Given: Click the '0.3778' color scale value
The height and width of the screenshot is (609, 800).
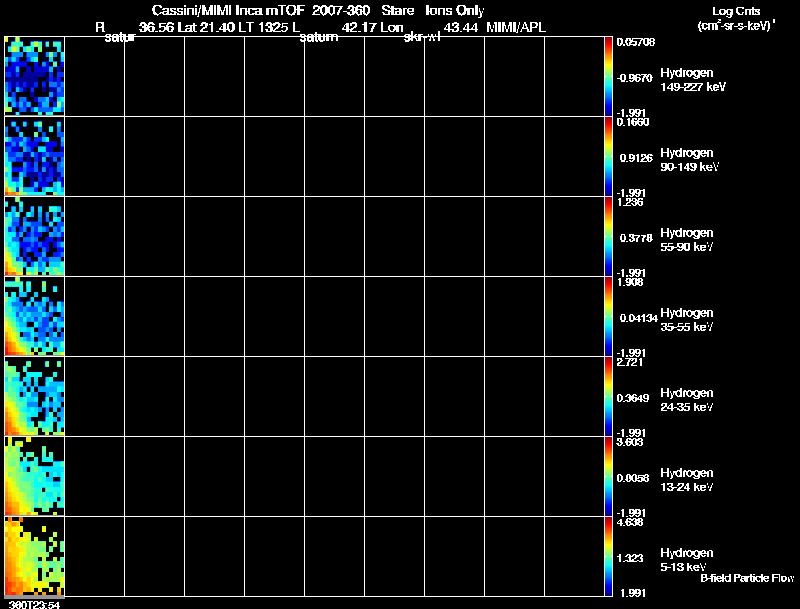Looking at the screenshot, I should pos(636,238).
